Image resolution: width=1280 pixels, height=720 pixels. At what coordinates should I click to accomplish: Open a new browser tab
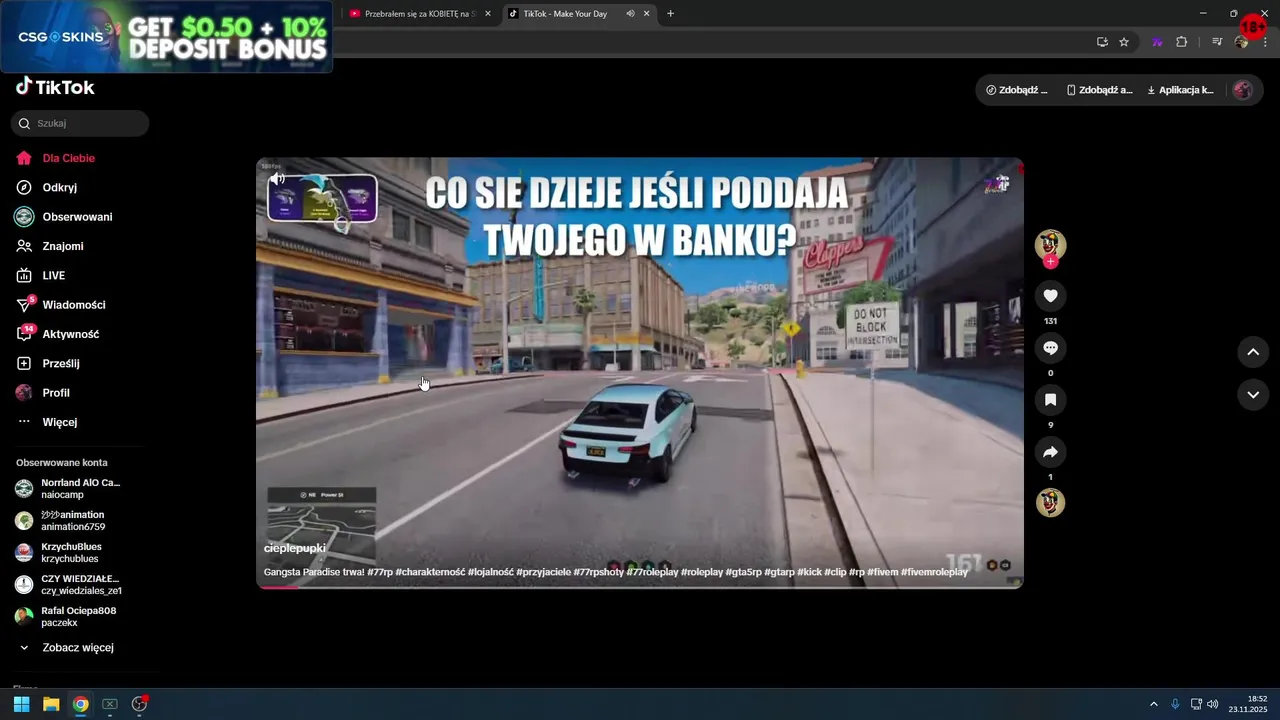670,14
